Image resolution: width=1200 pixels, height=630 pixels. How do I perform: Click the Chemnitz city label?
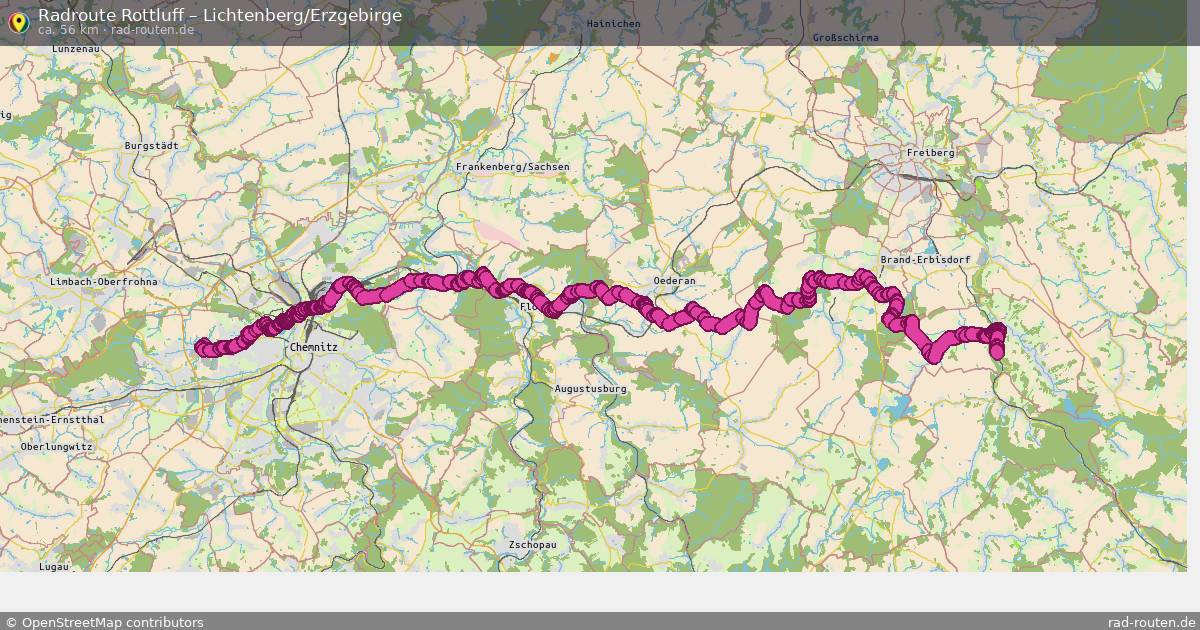coord(313,347)
